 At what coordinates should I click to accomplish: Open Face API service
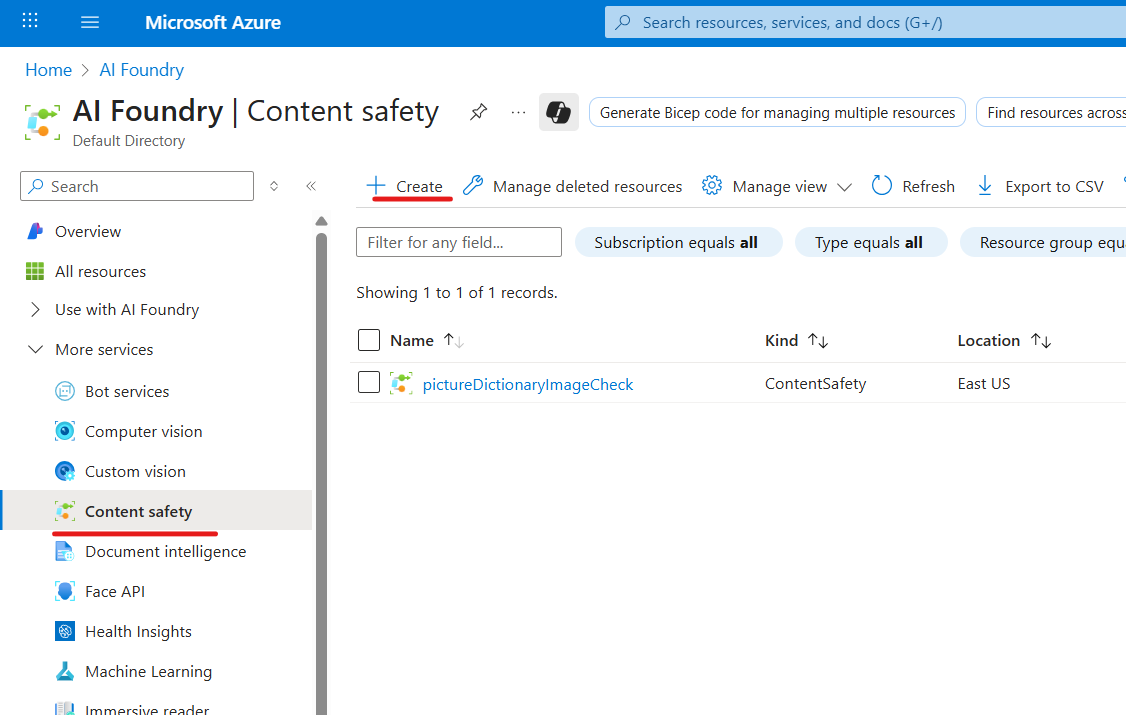[x=115, y=592]
